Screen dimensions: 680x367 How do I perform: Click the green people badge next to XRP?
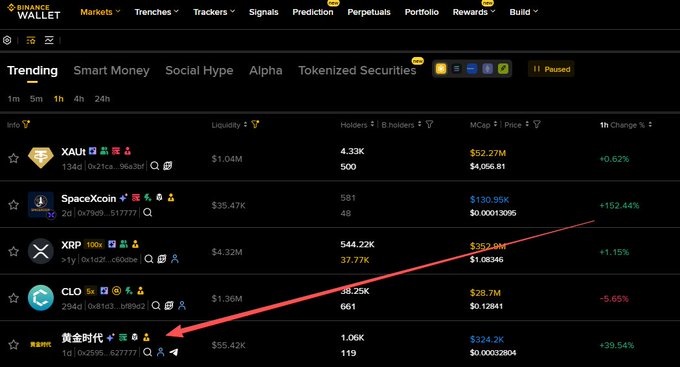[x=124, y=244]
